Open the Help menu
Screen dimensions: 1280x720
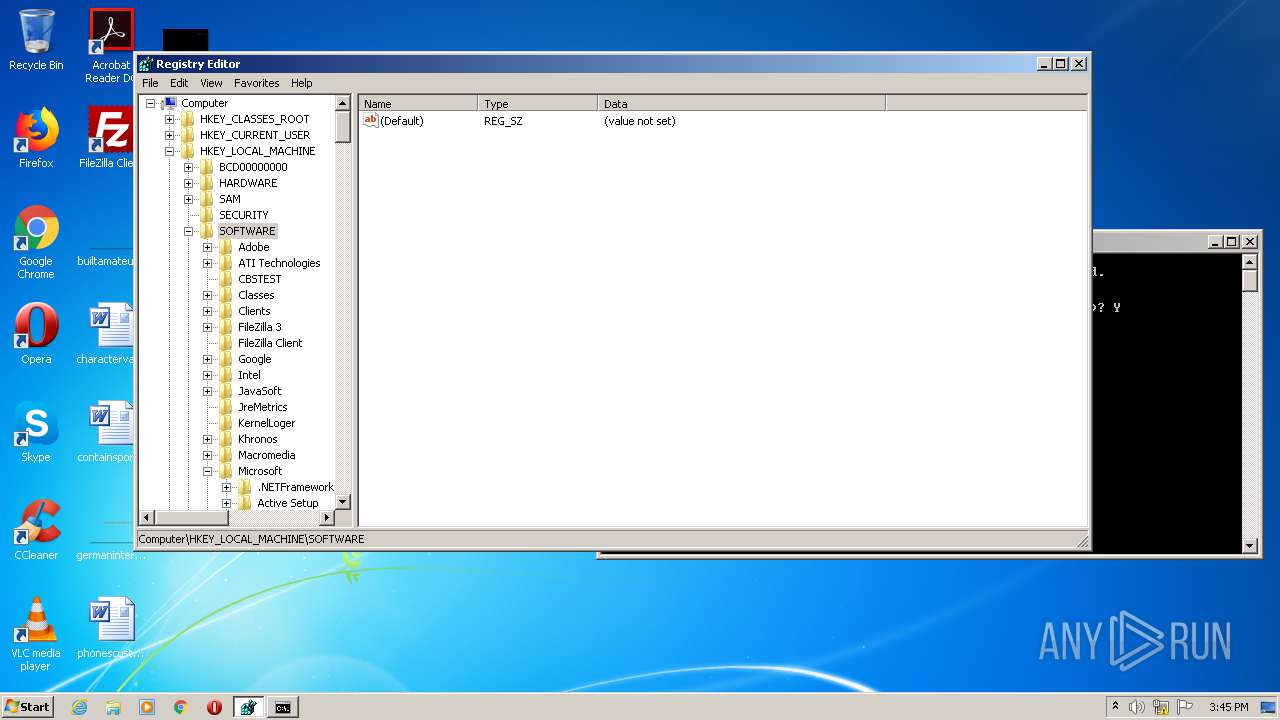point(301,83)
